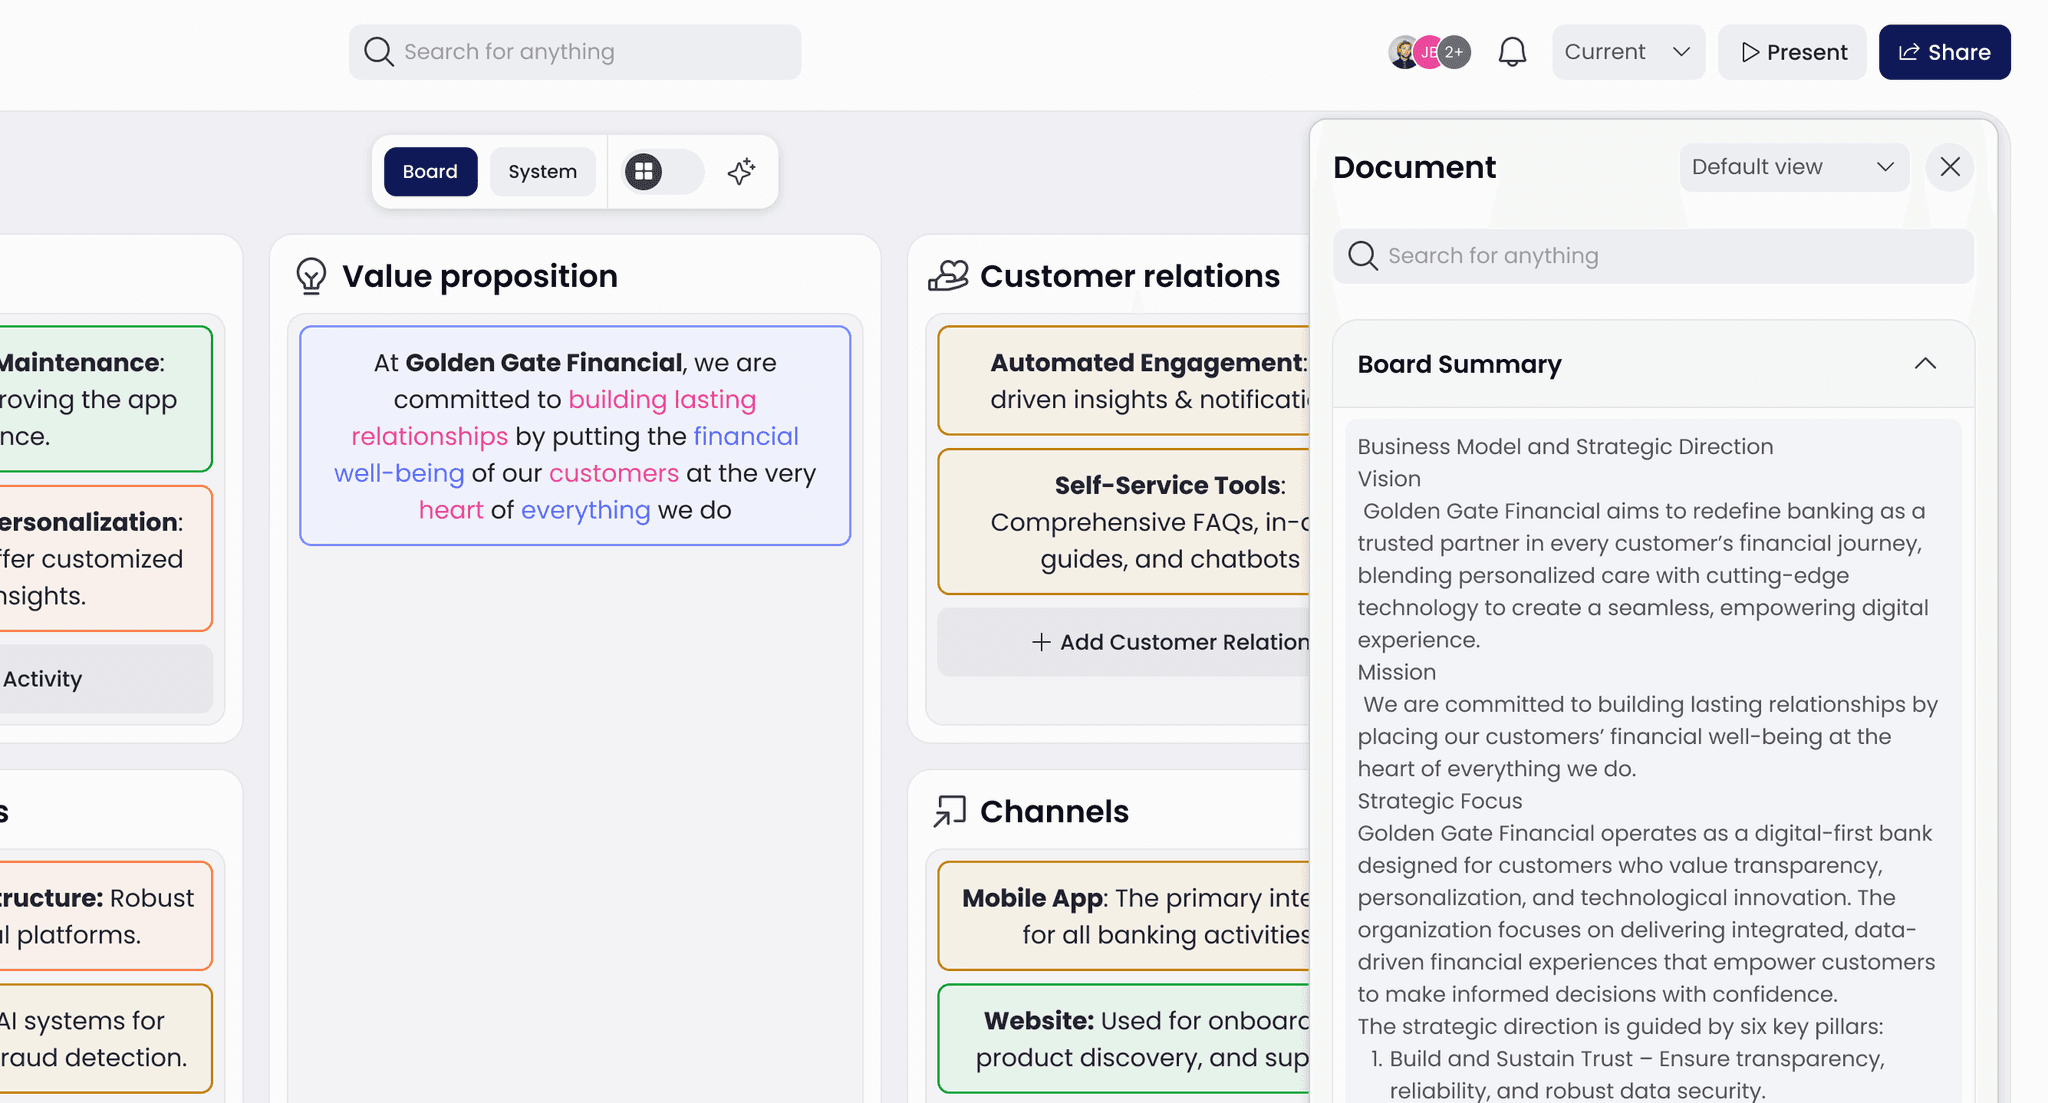2048x1103 pixels.
Task: Click the AI sparkle icon in toolbar
Action: [x=741, y=172]
